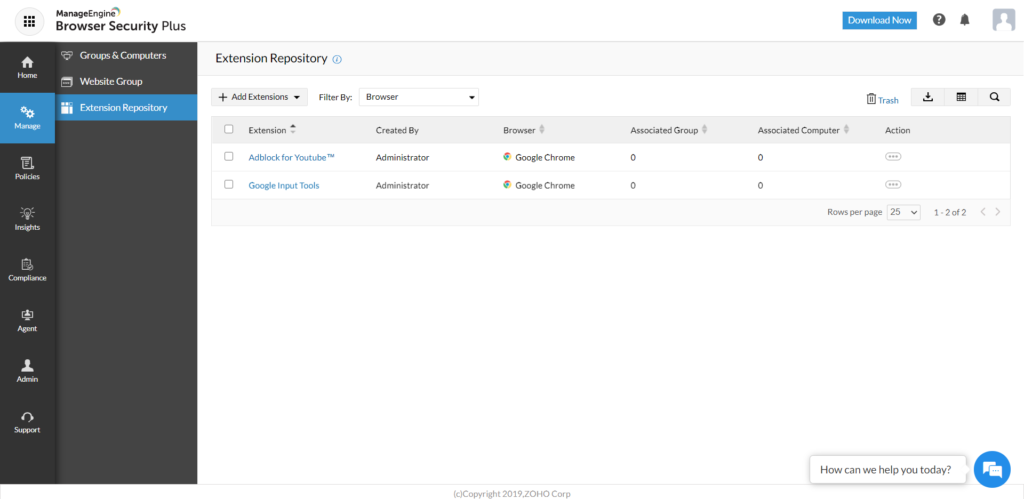Image resolution: width=1024 pixels, height=499 pixels.
Task: Select the Google Input Tools checkbox
Action: [229, 185]
